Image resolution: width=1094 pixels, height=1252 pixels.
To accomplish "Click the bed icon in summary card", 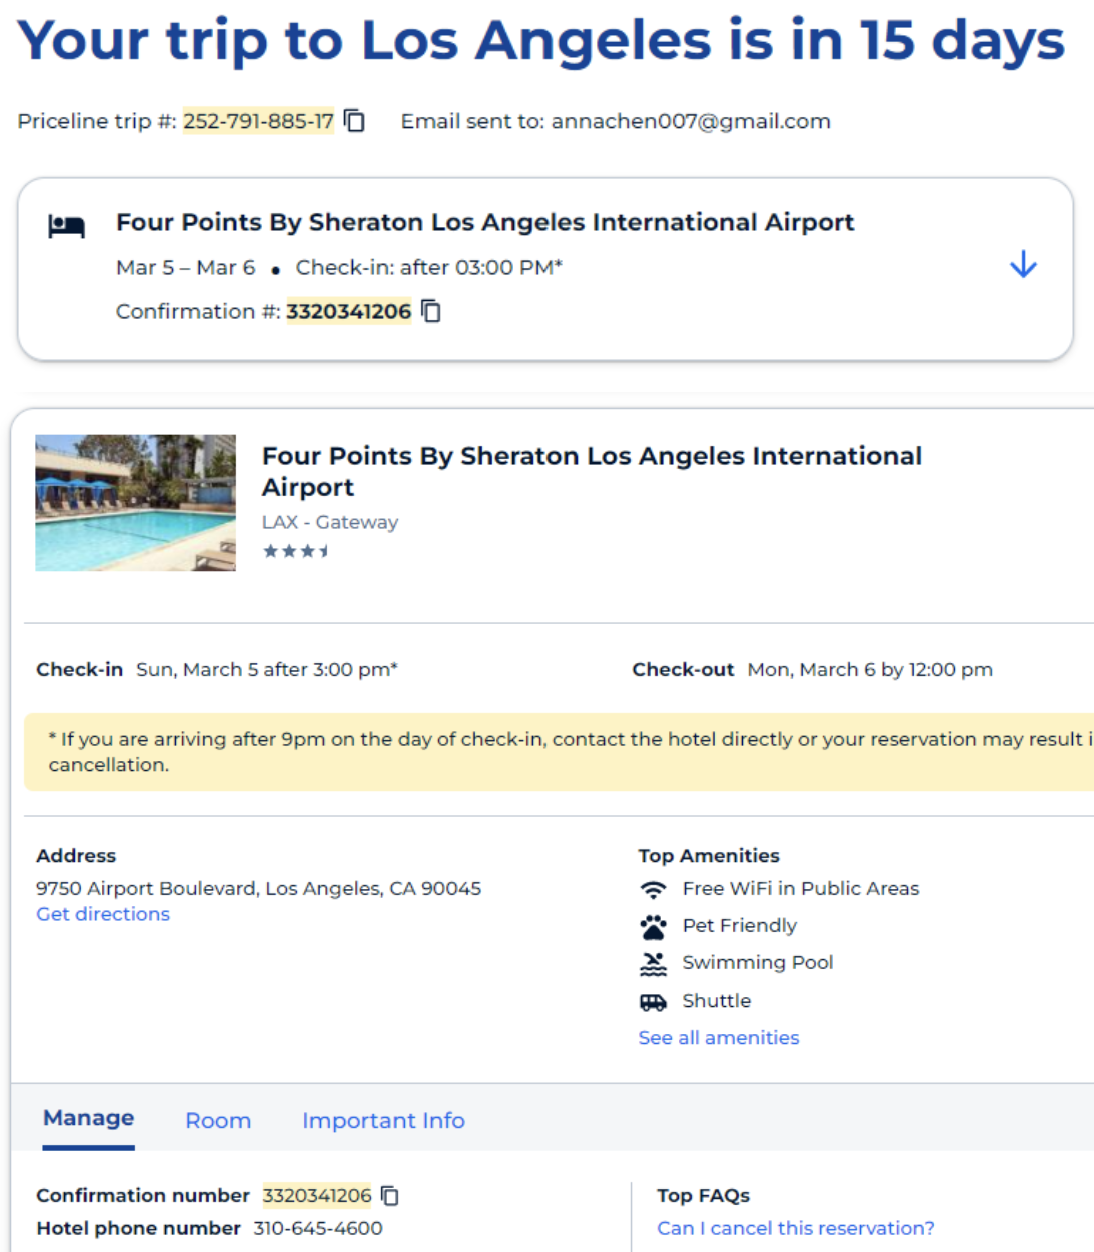I will click(66, 226).
